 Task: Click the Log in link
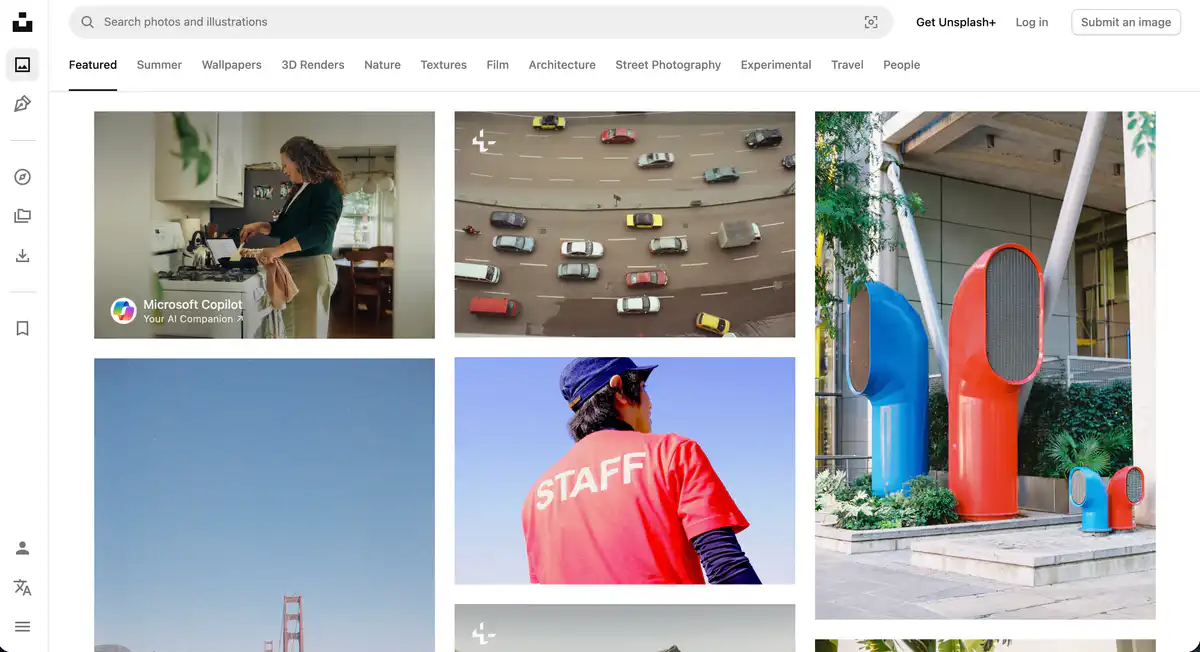[x=1032, y=22]
